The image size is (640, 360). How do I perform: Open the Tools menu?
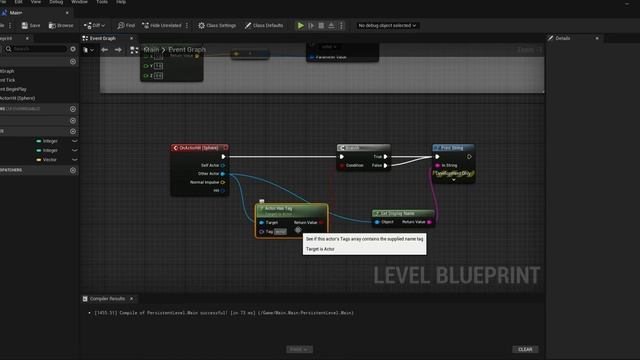102,2
